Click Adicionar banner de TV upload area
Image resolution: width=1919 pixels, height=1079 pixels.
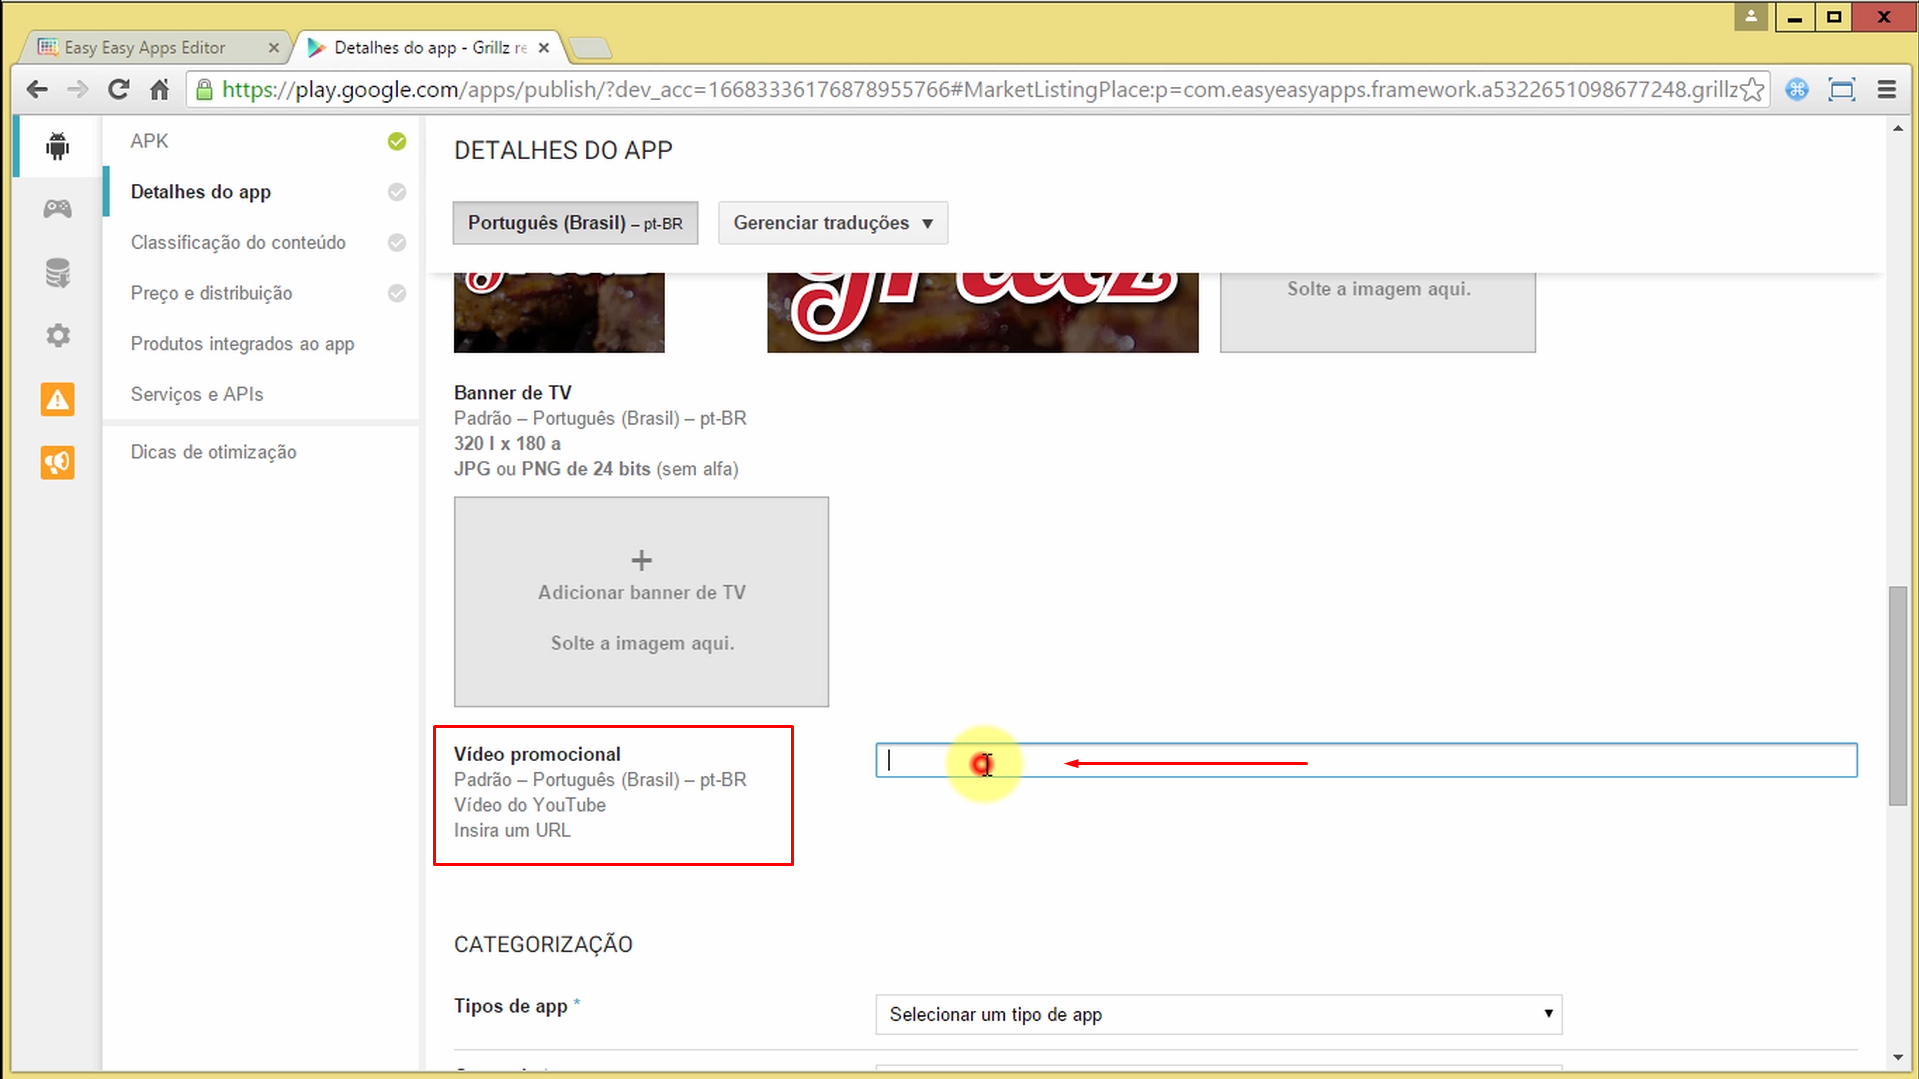(x=641, y=601)
